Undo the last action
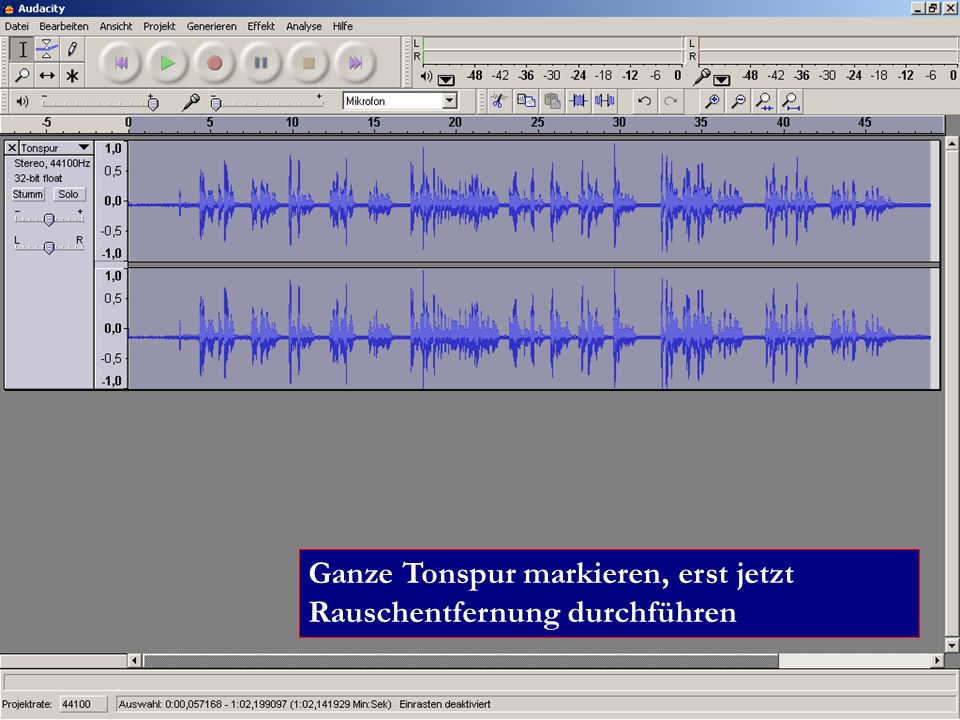The height and width of the screenshot is (720, 960). point(644,101)
